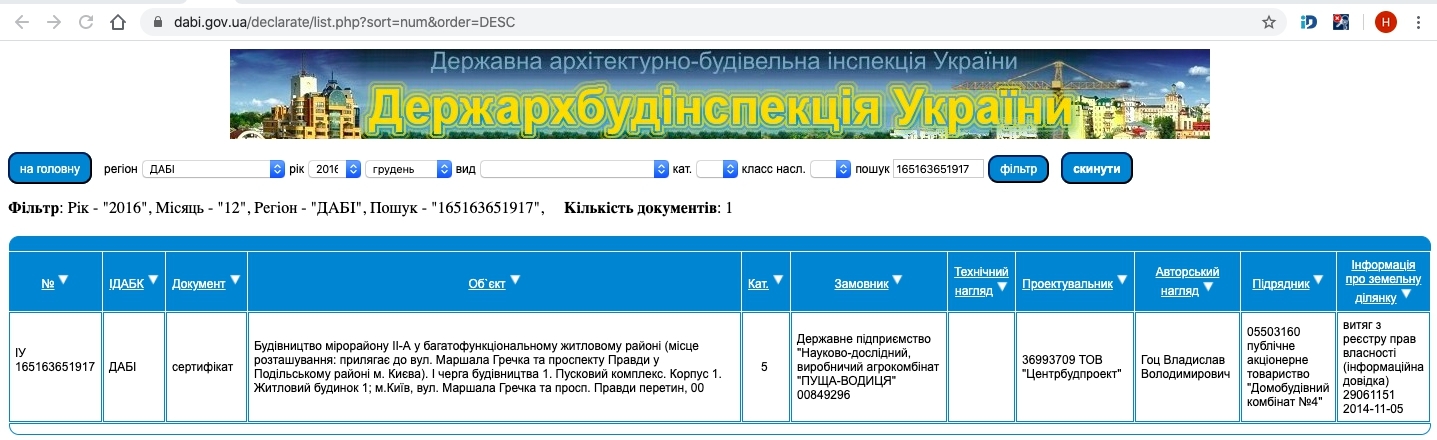Sort by Авторський нагляд header link
The height and width of the screenshot is (440, 1437).
click(x=1187, y=281)
